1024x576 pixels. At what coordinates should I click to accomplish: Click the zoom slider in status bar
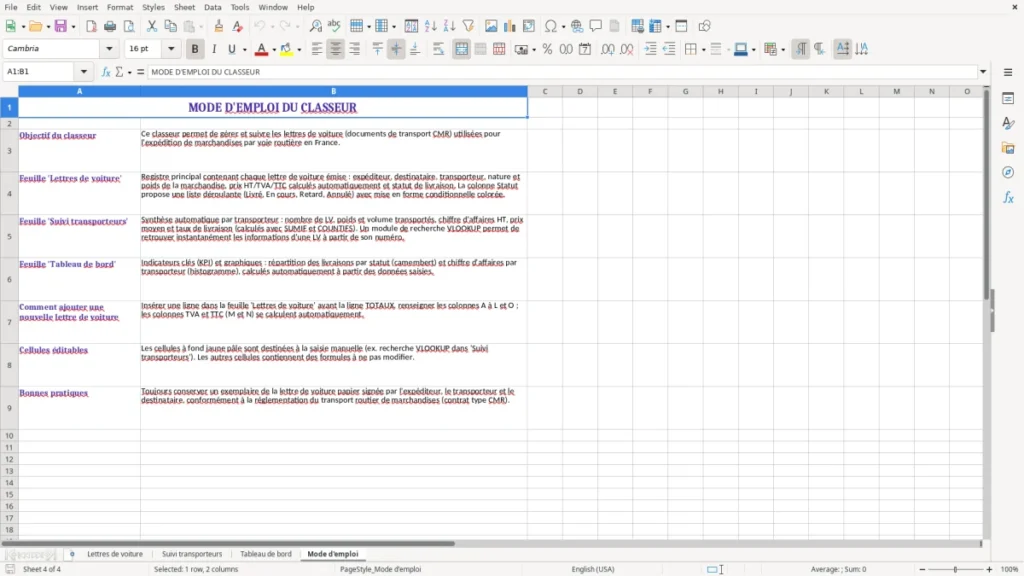coord(955,569)
